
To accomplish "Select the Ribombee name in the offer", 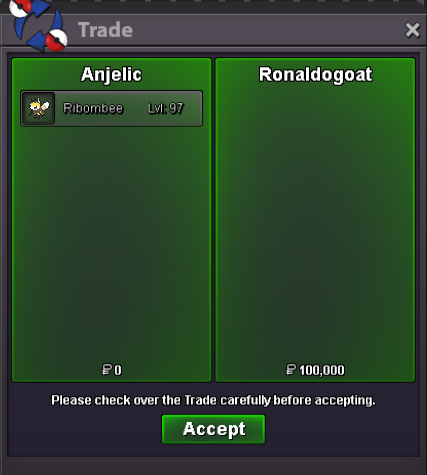I will 93,108.
